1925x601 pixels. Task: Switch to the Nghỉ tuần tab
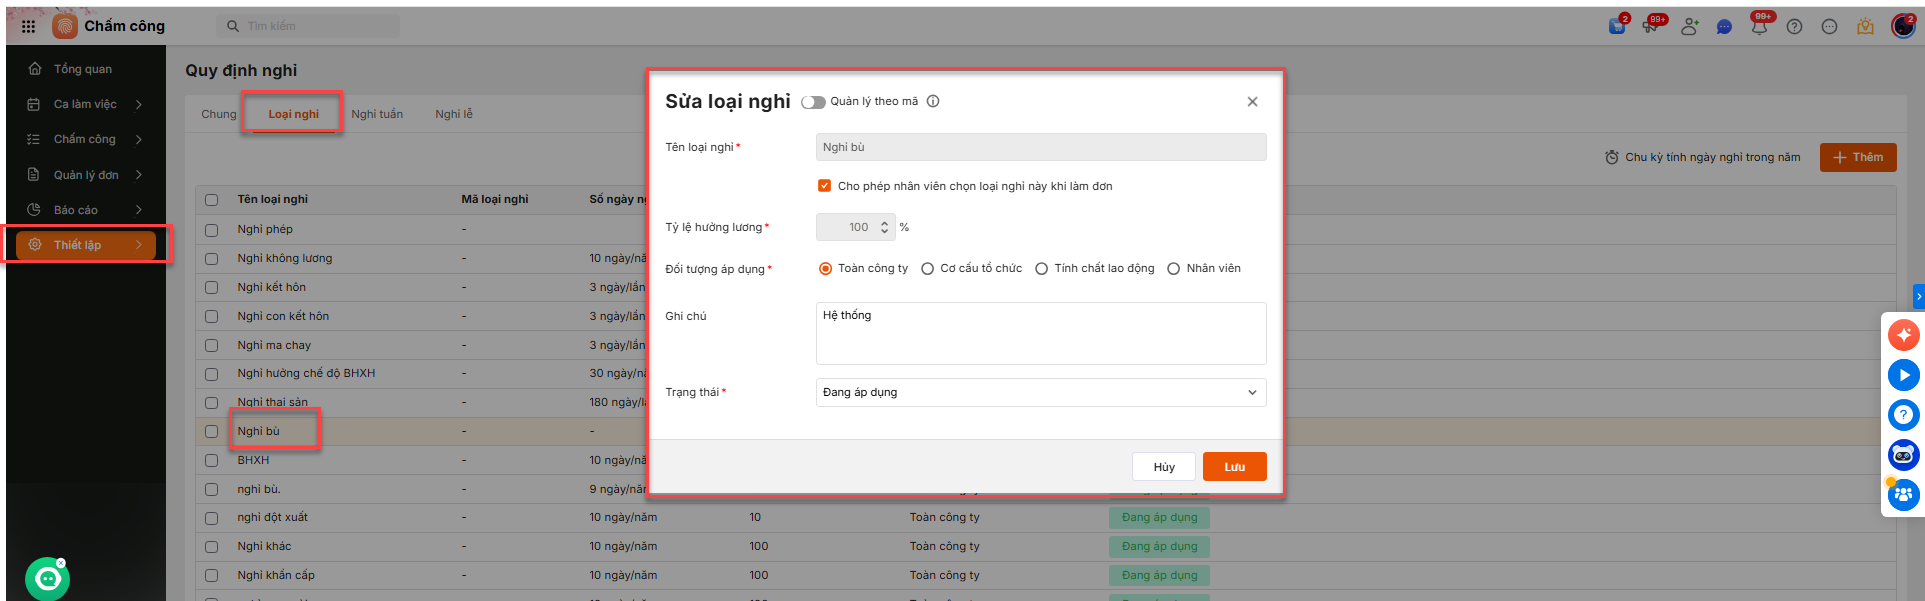pos(377,114)
